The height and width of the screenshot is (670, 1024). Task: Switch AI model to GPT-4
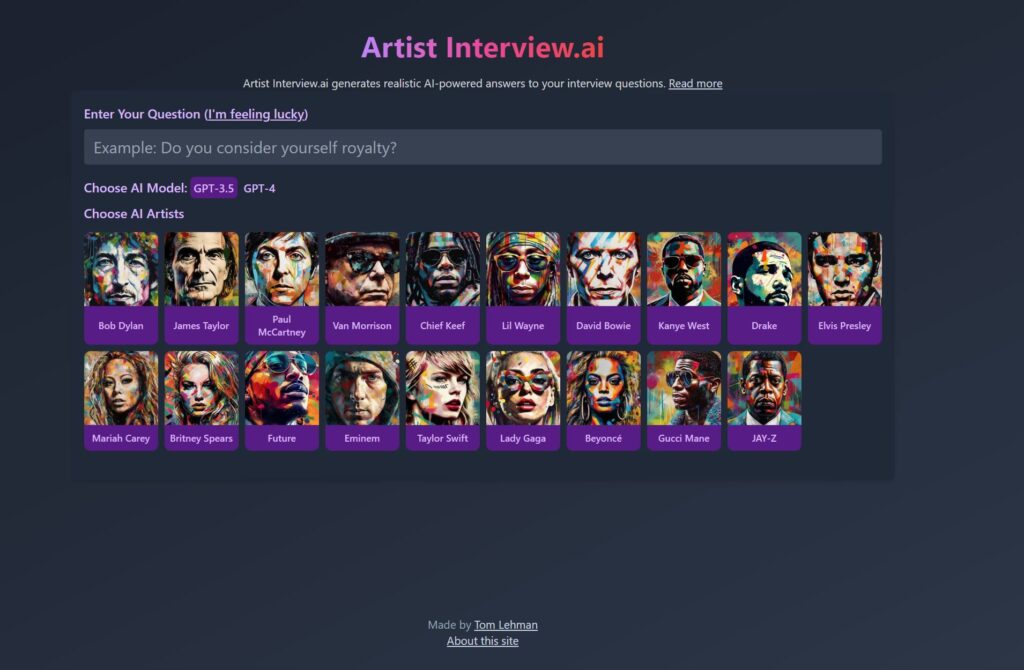[x=259, y=188]
